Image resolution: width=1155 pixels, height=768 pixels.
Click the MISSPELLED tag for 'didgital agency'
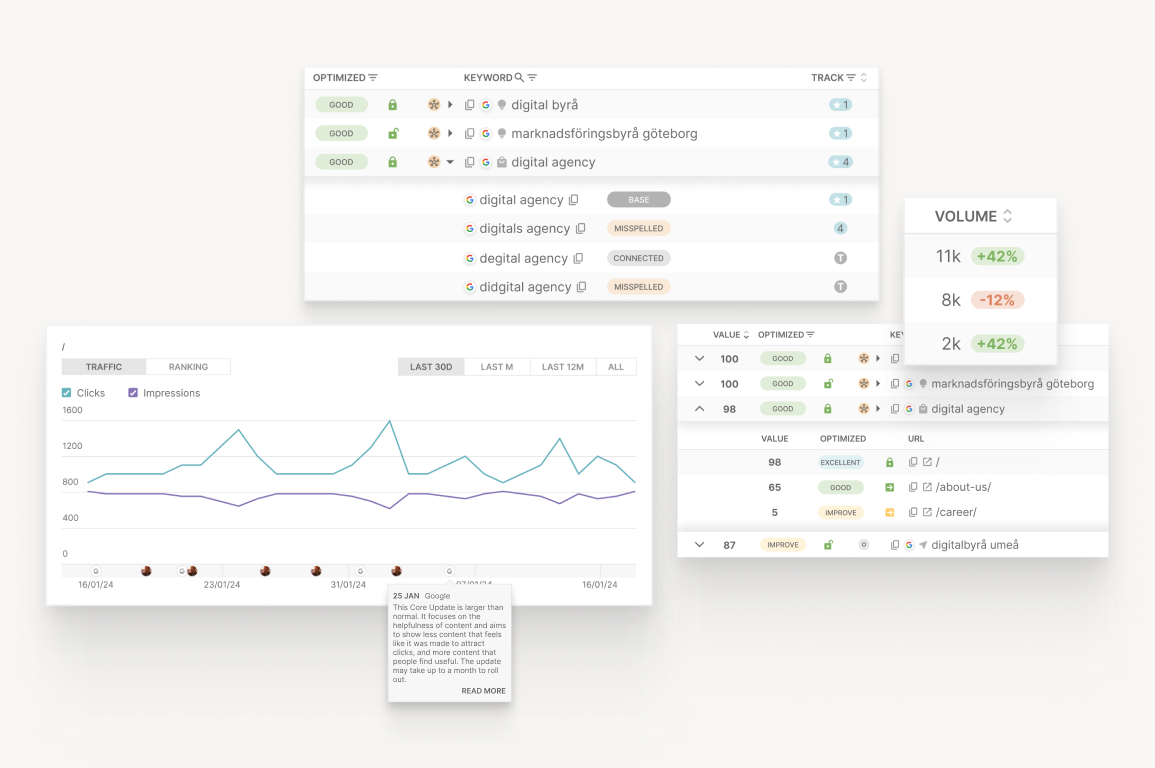(x=638, y=287)
